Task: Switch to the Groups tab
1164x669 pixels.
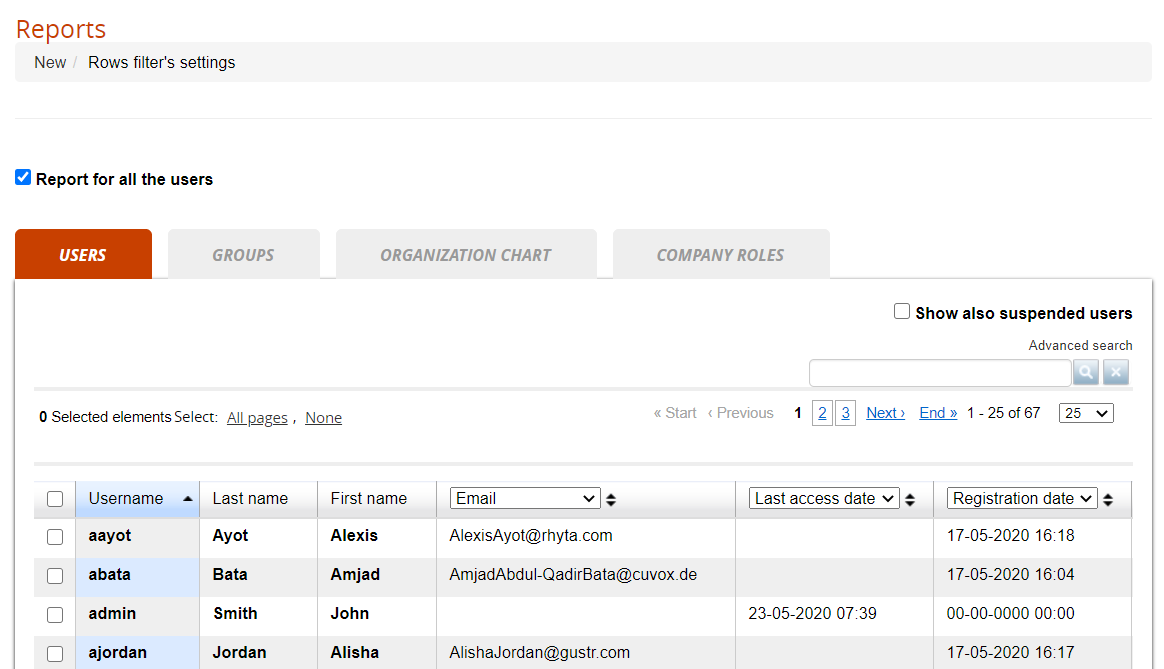Action: (x=243, y=255)
